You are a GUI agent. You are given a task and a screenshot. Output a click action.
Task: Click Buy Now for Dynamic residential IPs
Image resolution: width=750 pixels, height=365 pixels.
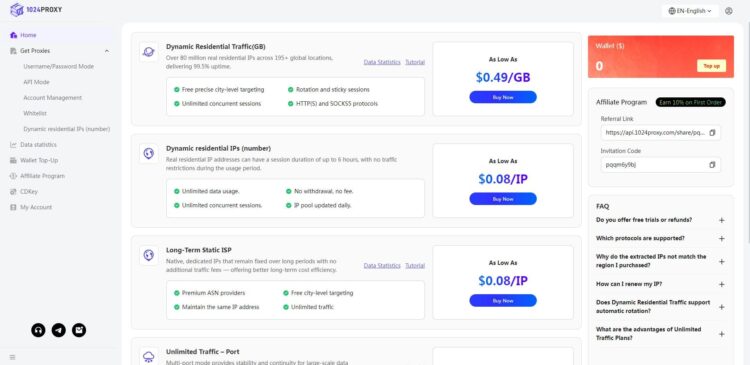tap(503, 199)
